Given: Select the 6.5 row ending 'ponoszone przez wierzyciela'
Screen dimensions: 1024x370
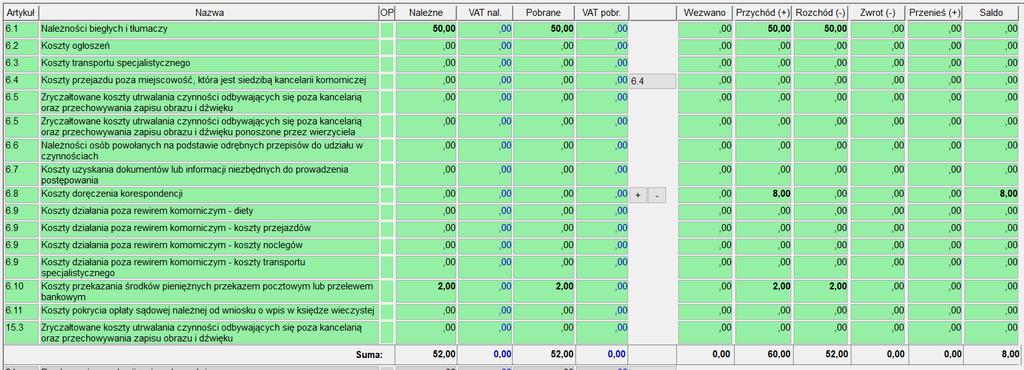Looking at the screenshot, I should 209,127.
